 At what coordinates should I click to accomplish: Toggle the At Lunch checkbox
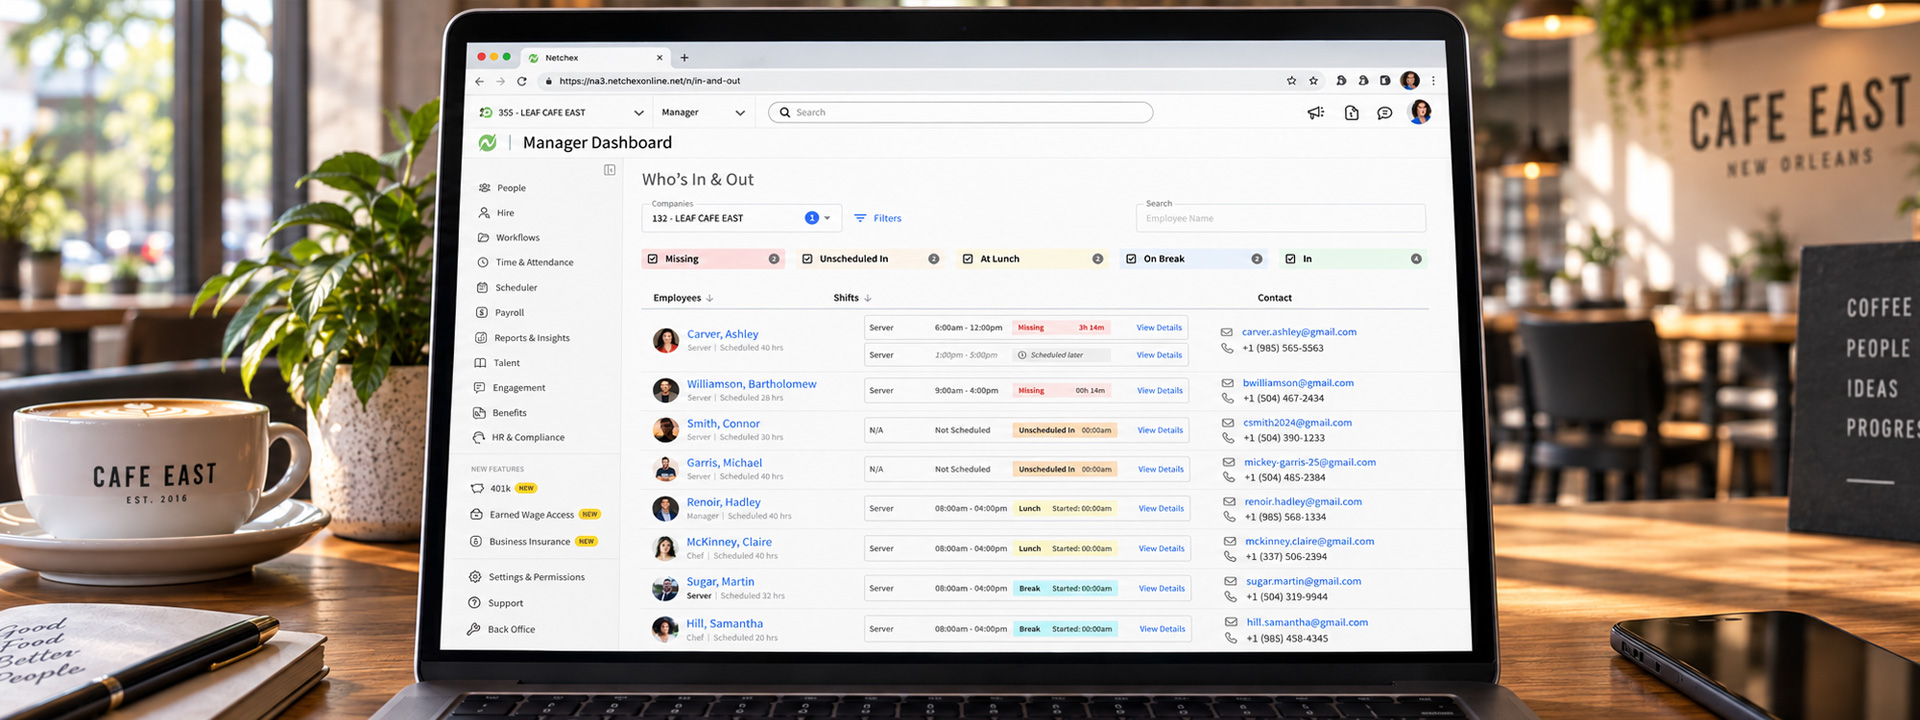coord(968,259)
